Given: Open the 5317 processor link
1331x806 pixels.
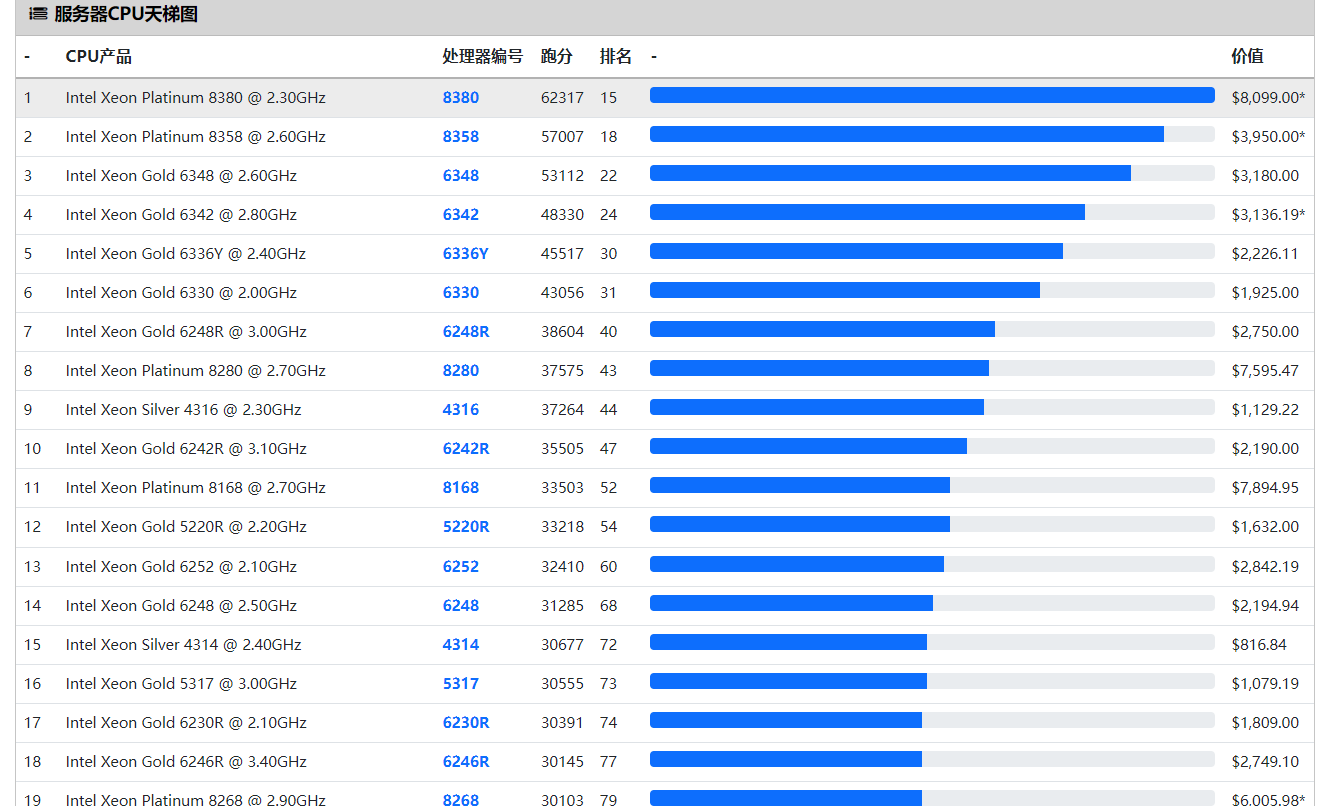Looking at the screenshot, I should [461, 684].
